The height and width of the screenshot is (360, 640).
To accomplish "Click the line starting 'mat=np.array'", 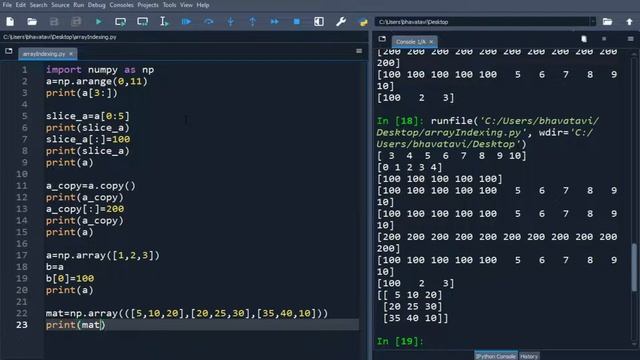I will 187,313.
